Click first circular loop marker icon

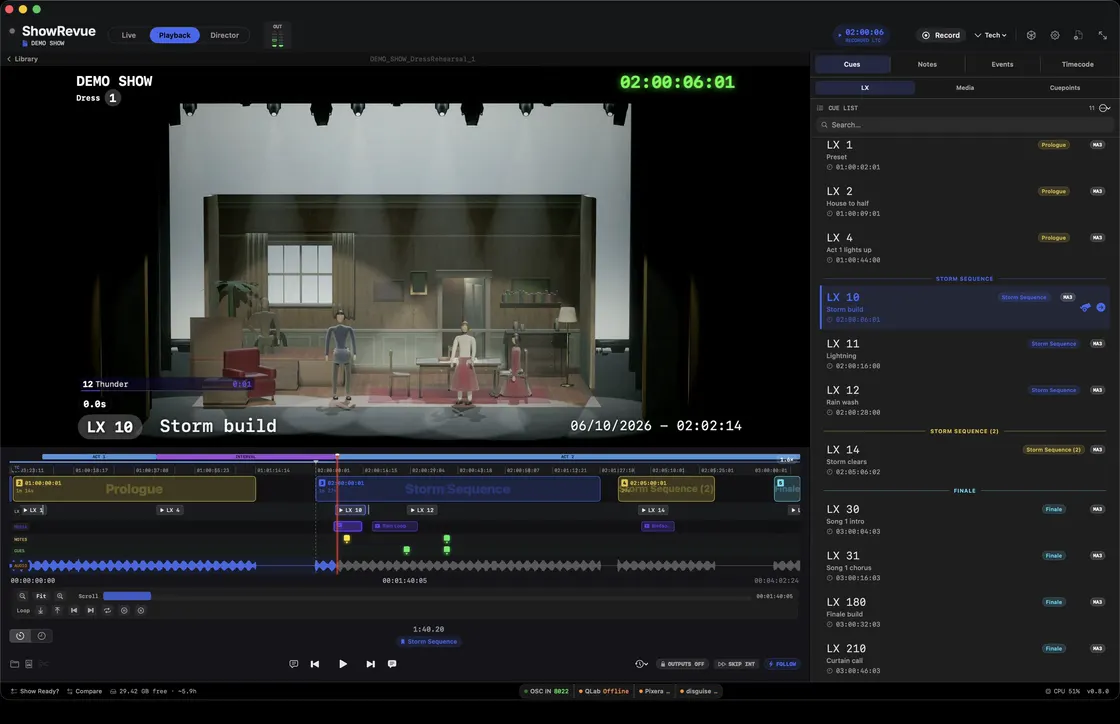[x=124, y=610]
